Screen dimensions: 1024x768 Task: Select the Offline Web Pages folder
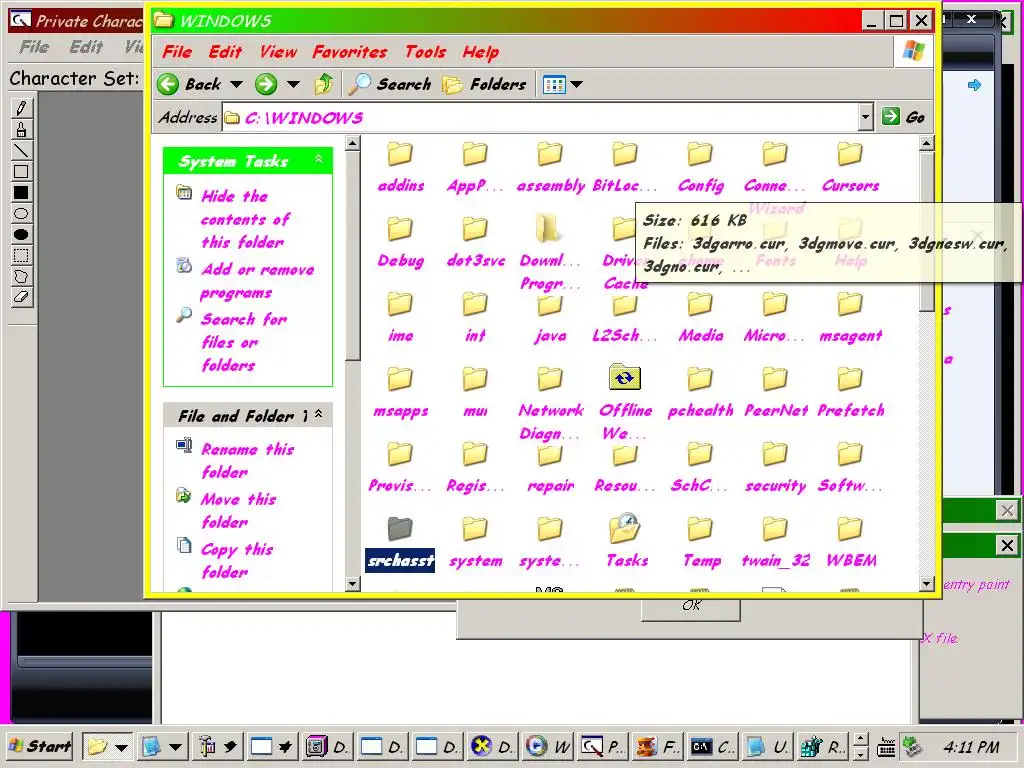coord(625,404)
